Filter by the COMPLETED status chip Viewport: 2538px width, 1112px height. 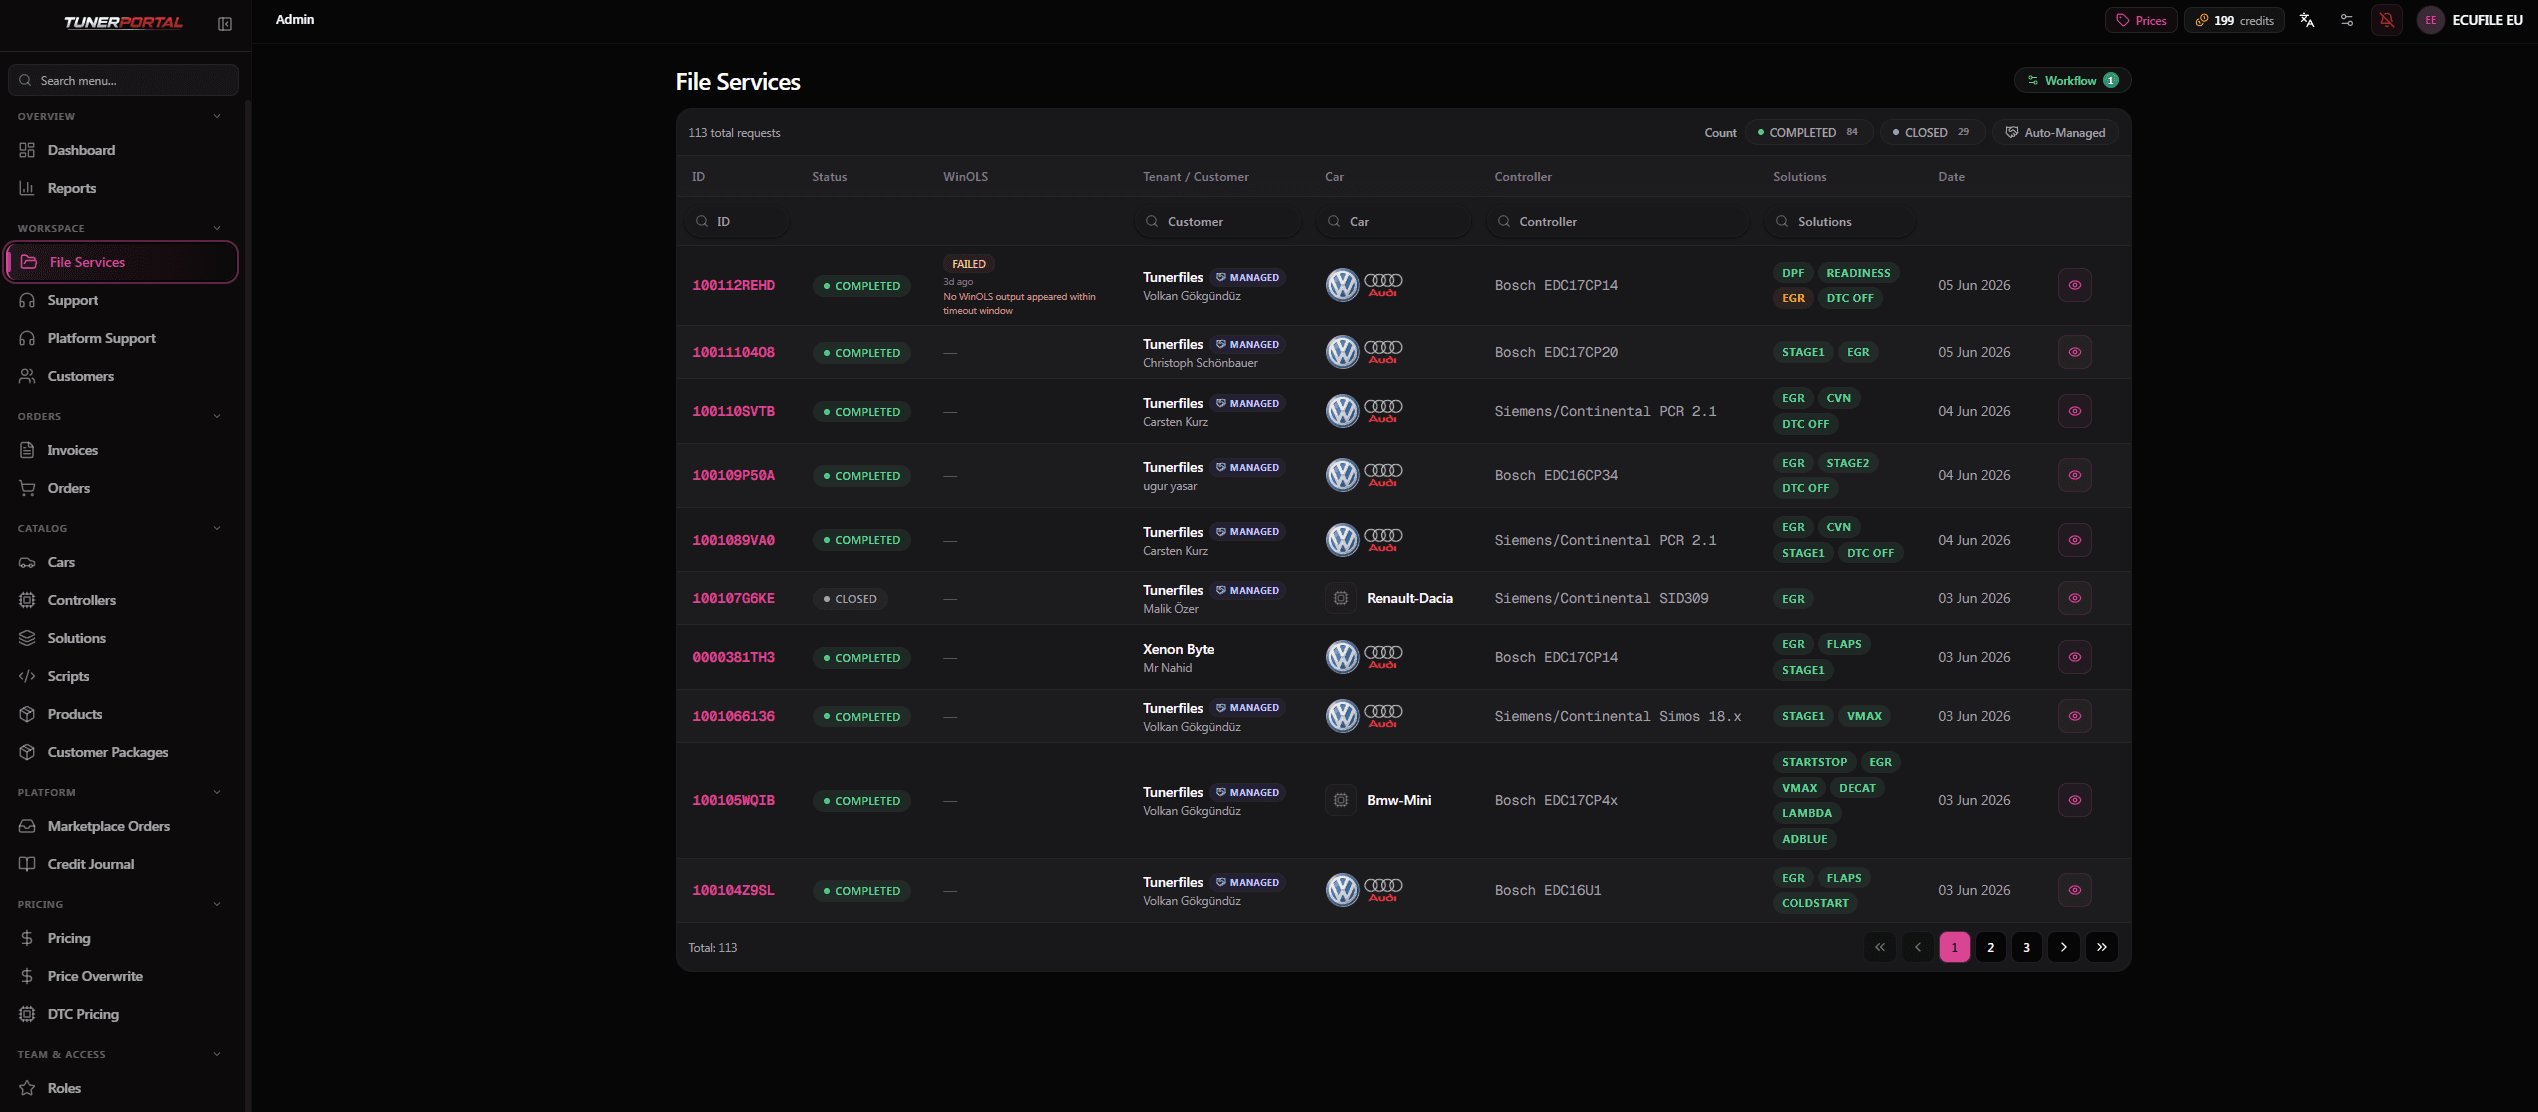point(1808,132)
